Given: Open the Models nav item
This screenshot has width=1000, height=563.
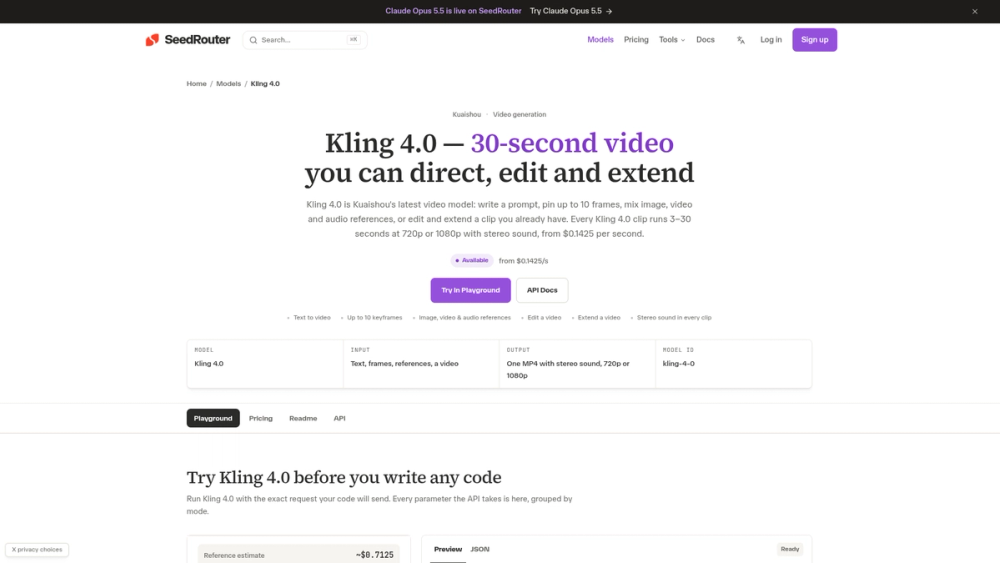Looking at the screenshot, I should (x=600, y=40).
